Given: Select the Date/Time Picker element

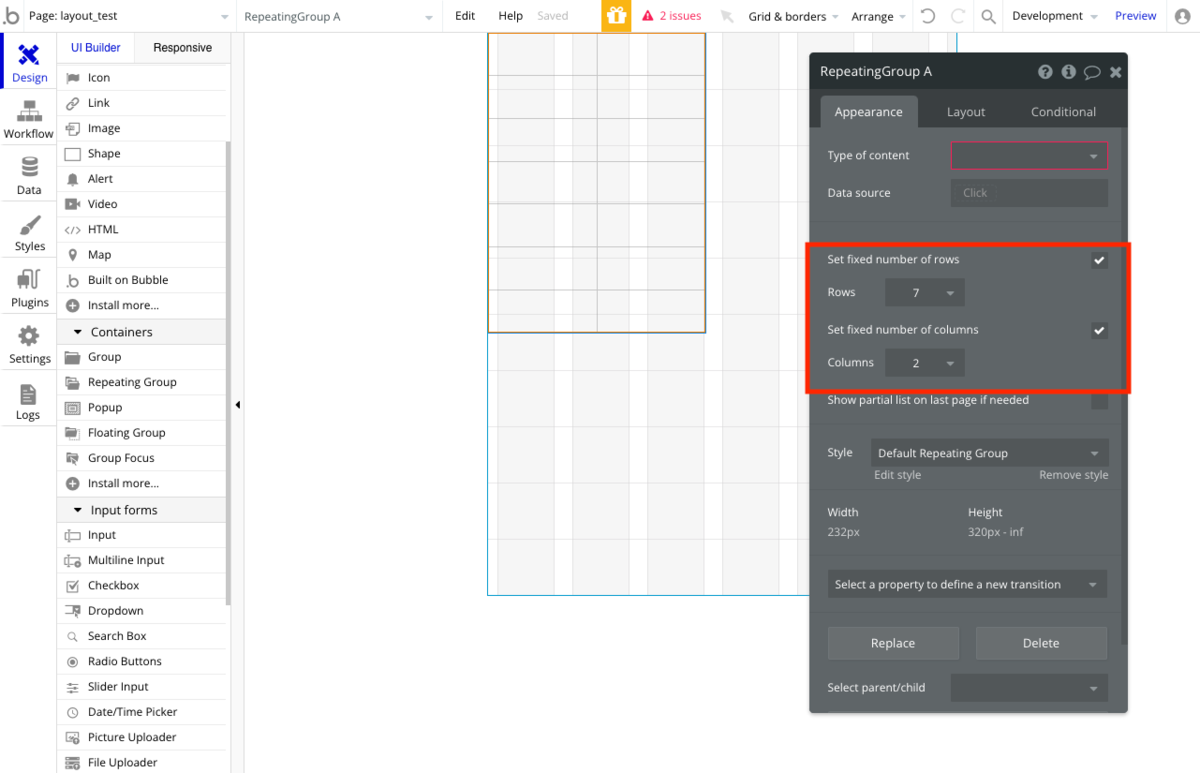Looking at the screenshot, I should (143, 712).
